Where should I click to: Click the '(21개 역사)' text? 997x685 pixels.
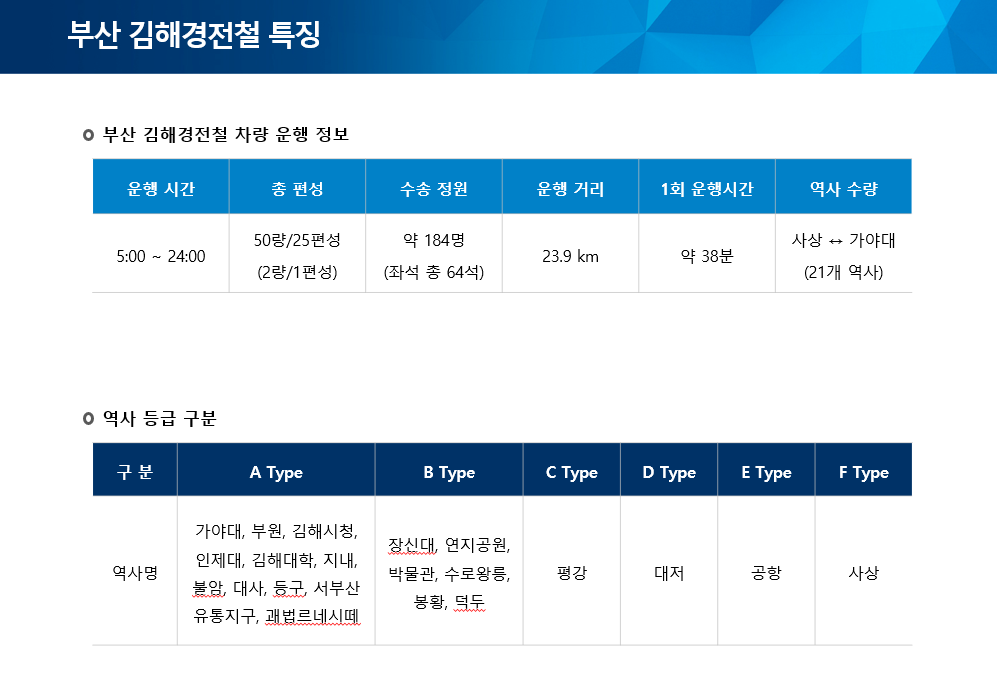click(844, 272)
